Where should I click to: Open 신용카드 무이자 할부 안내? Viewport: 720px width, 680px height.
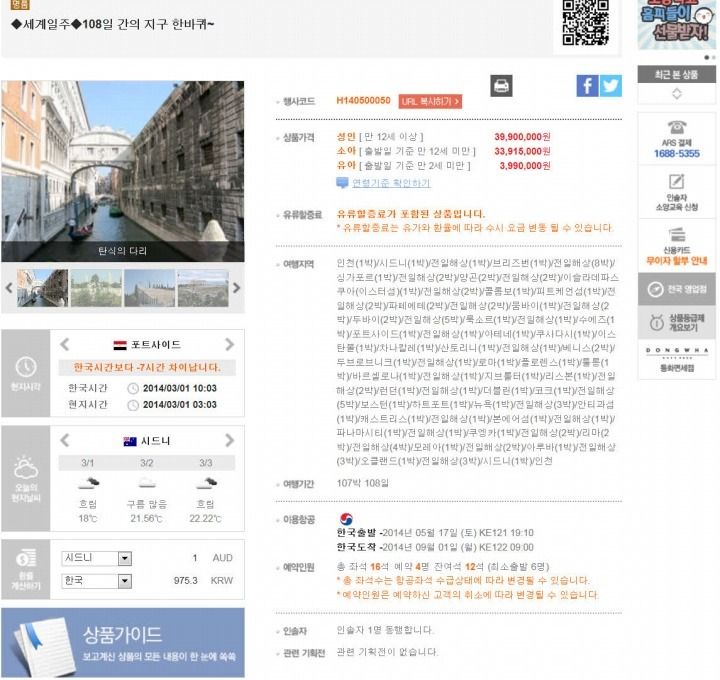[x=677, y=247]
